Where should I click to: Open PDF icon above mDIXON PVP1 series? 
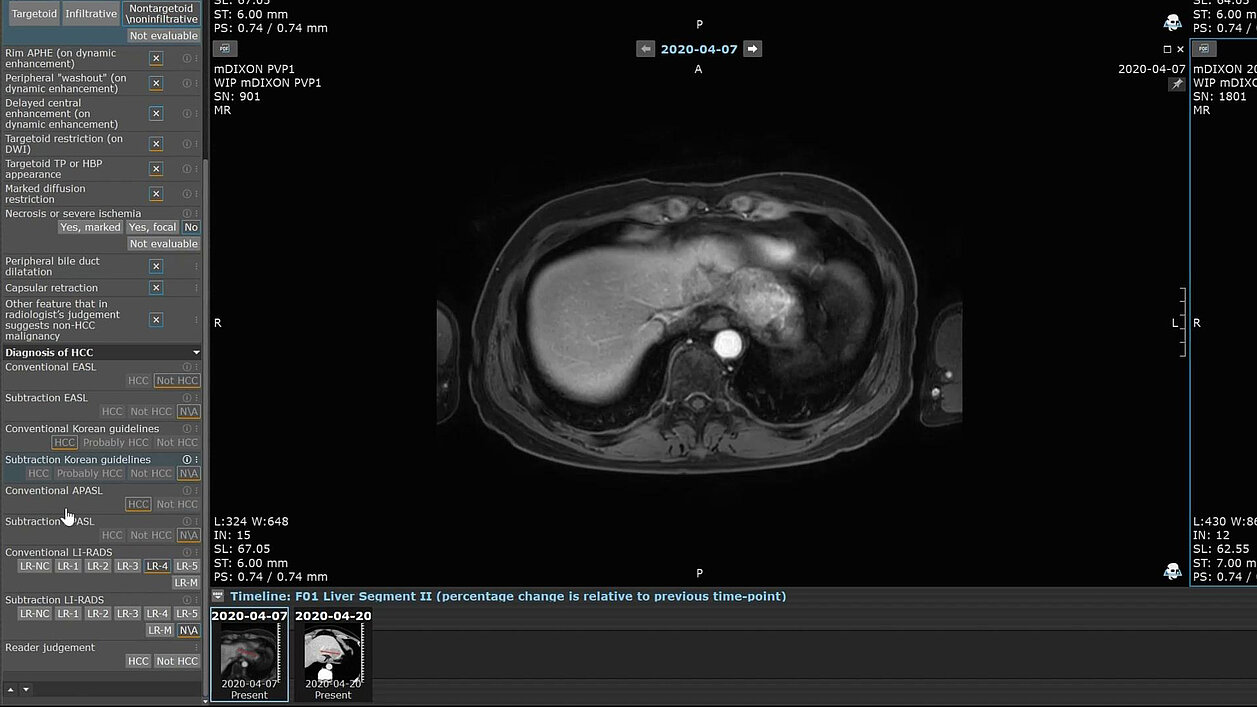224,49
